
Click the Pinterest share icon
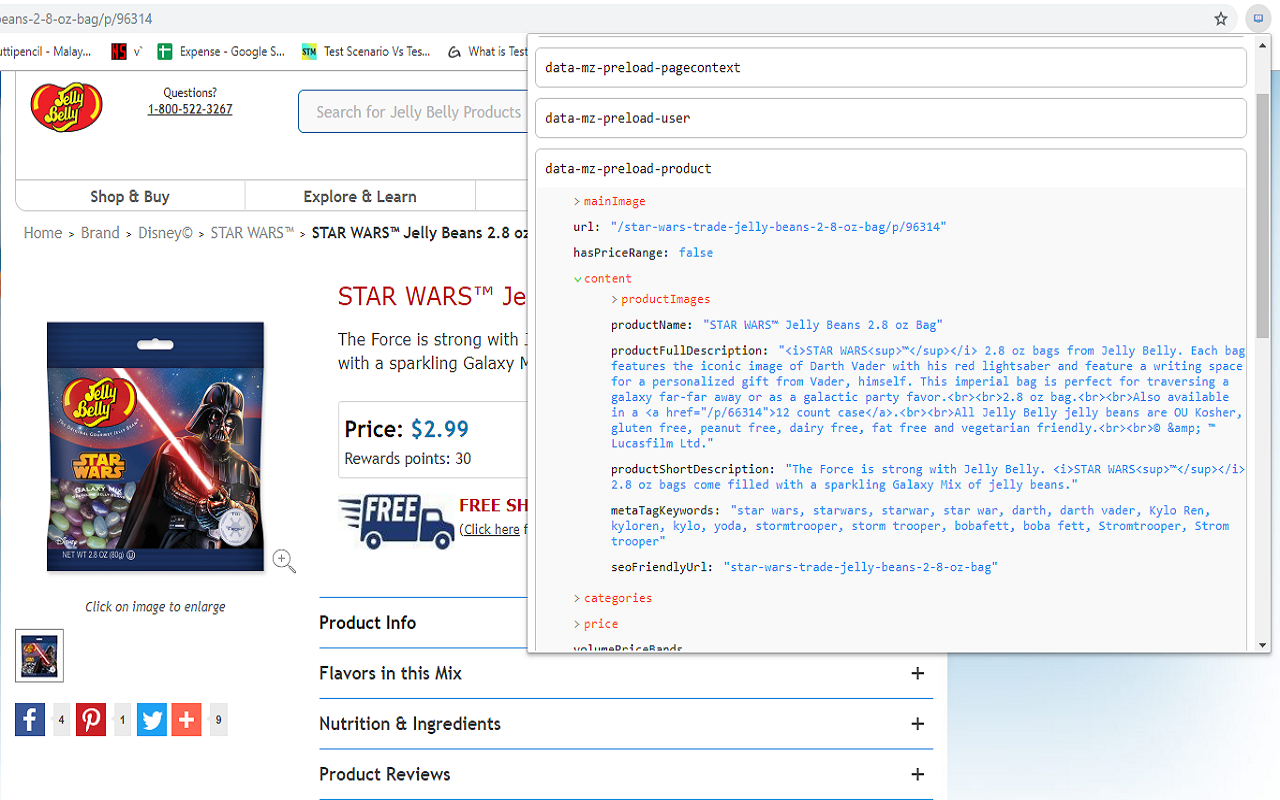91,719
